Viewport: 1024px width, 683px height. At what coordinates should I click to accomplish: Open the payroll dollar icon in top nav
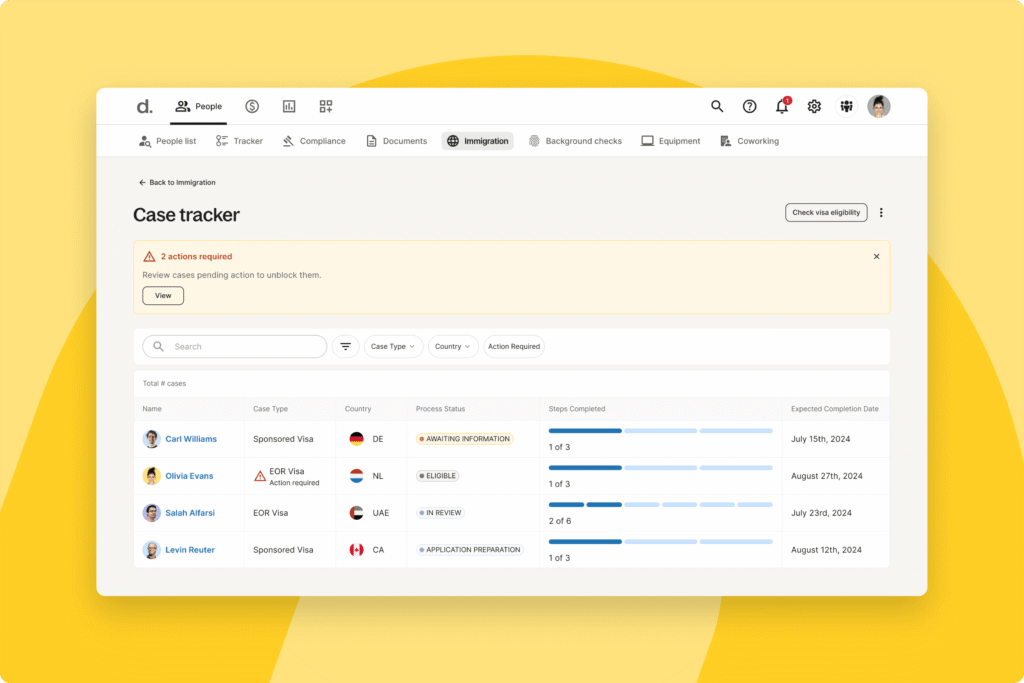coord(252,106)
